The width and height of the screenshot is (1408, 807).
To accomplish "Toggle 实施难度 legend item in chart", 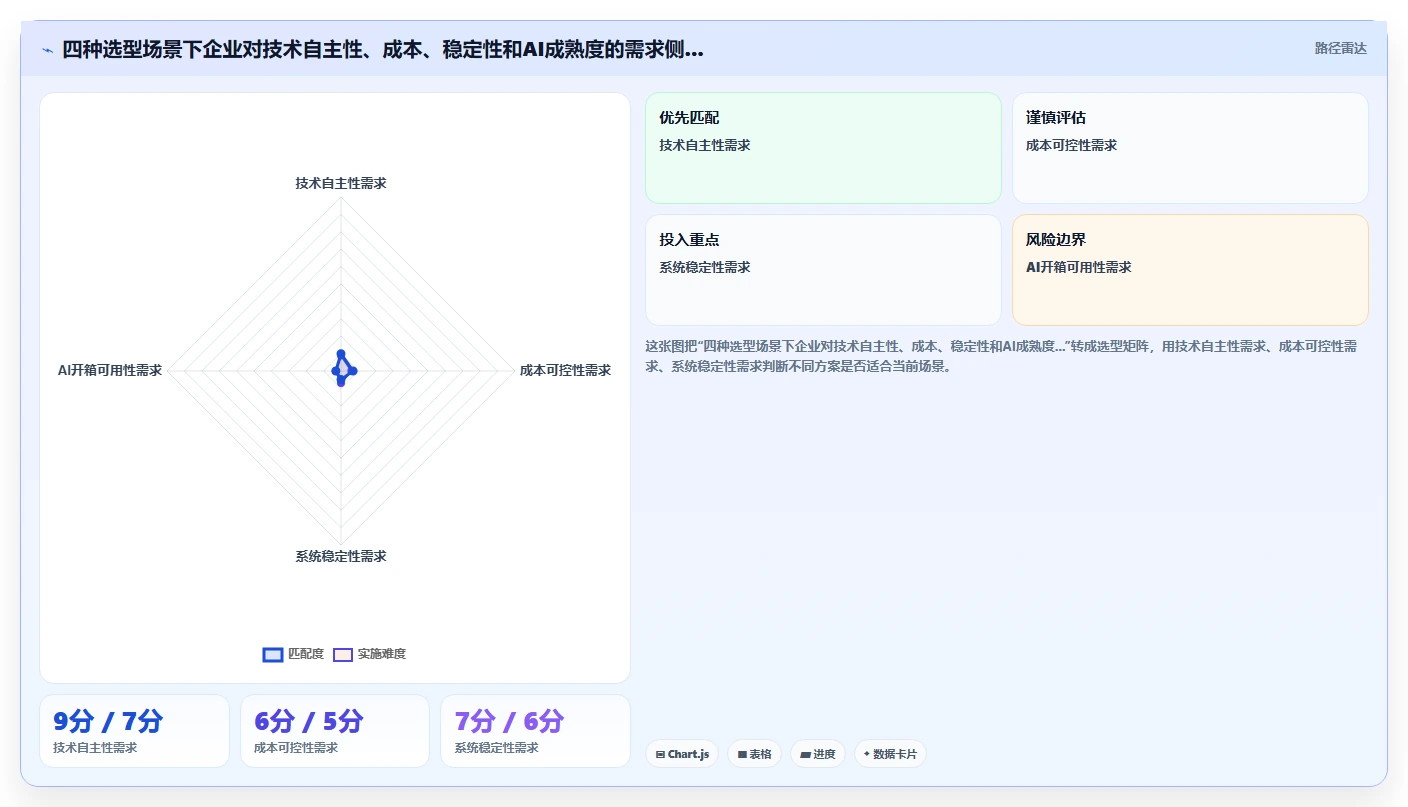I will coord(369,654).
